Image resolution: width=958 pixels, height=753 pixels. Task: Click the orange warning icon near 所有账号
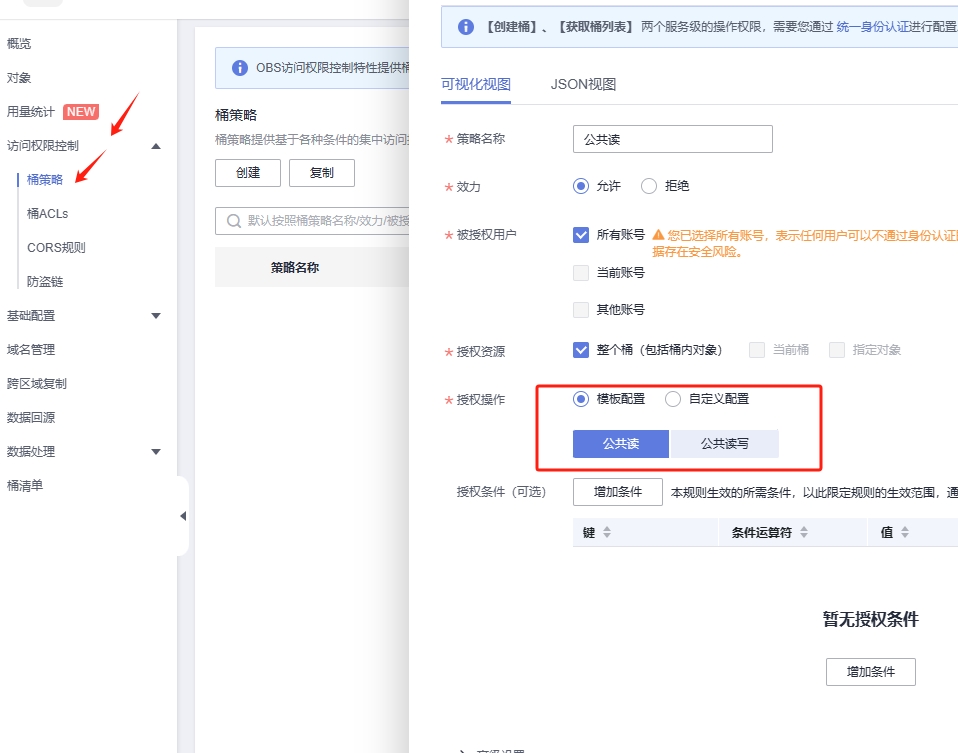pyautogui.click(x=658, y=235)
